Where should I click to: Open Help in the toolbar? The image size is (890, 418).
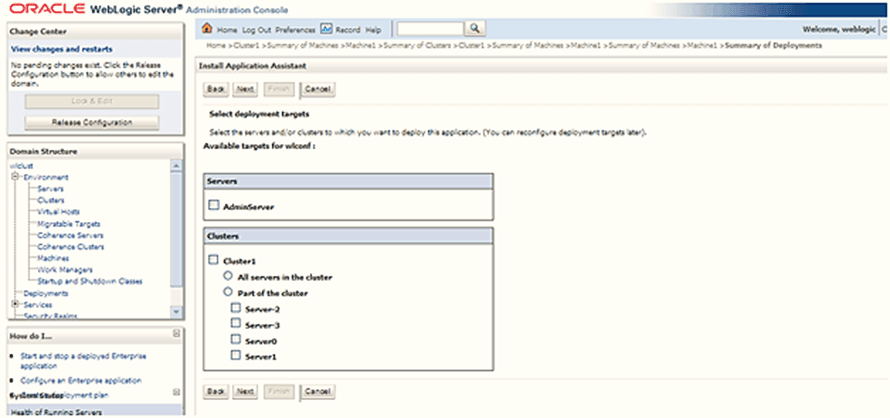[x=373, y=30]
